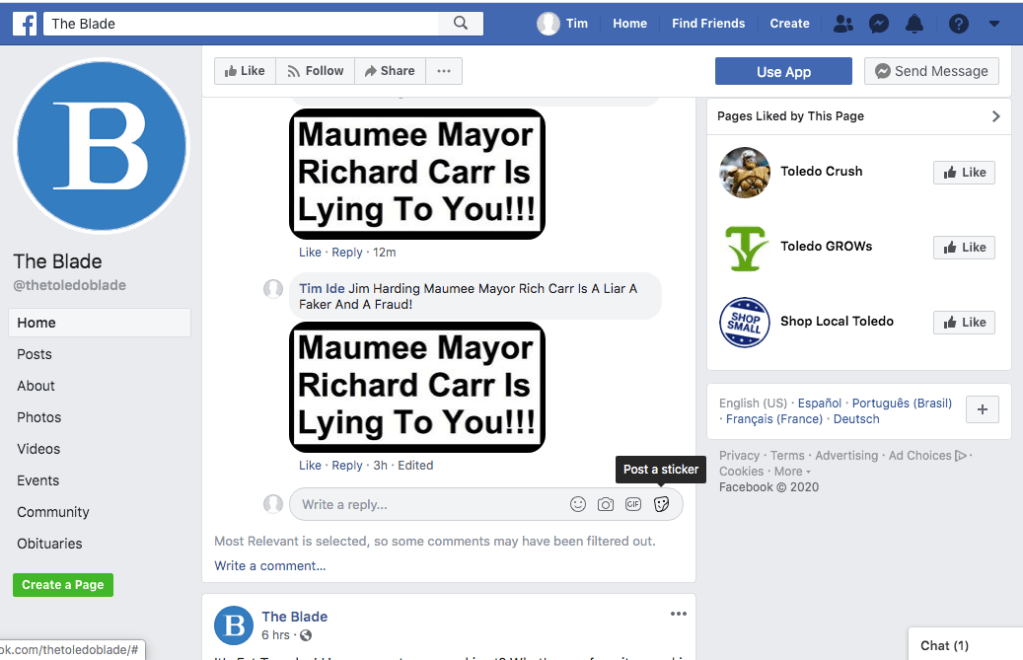Open the account dropdown arrow

click(994, 23)
